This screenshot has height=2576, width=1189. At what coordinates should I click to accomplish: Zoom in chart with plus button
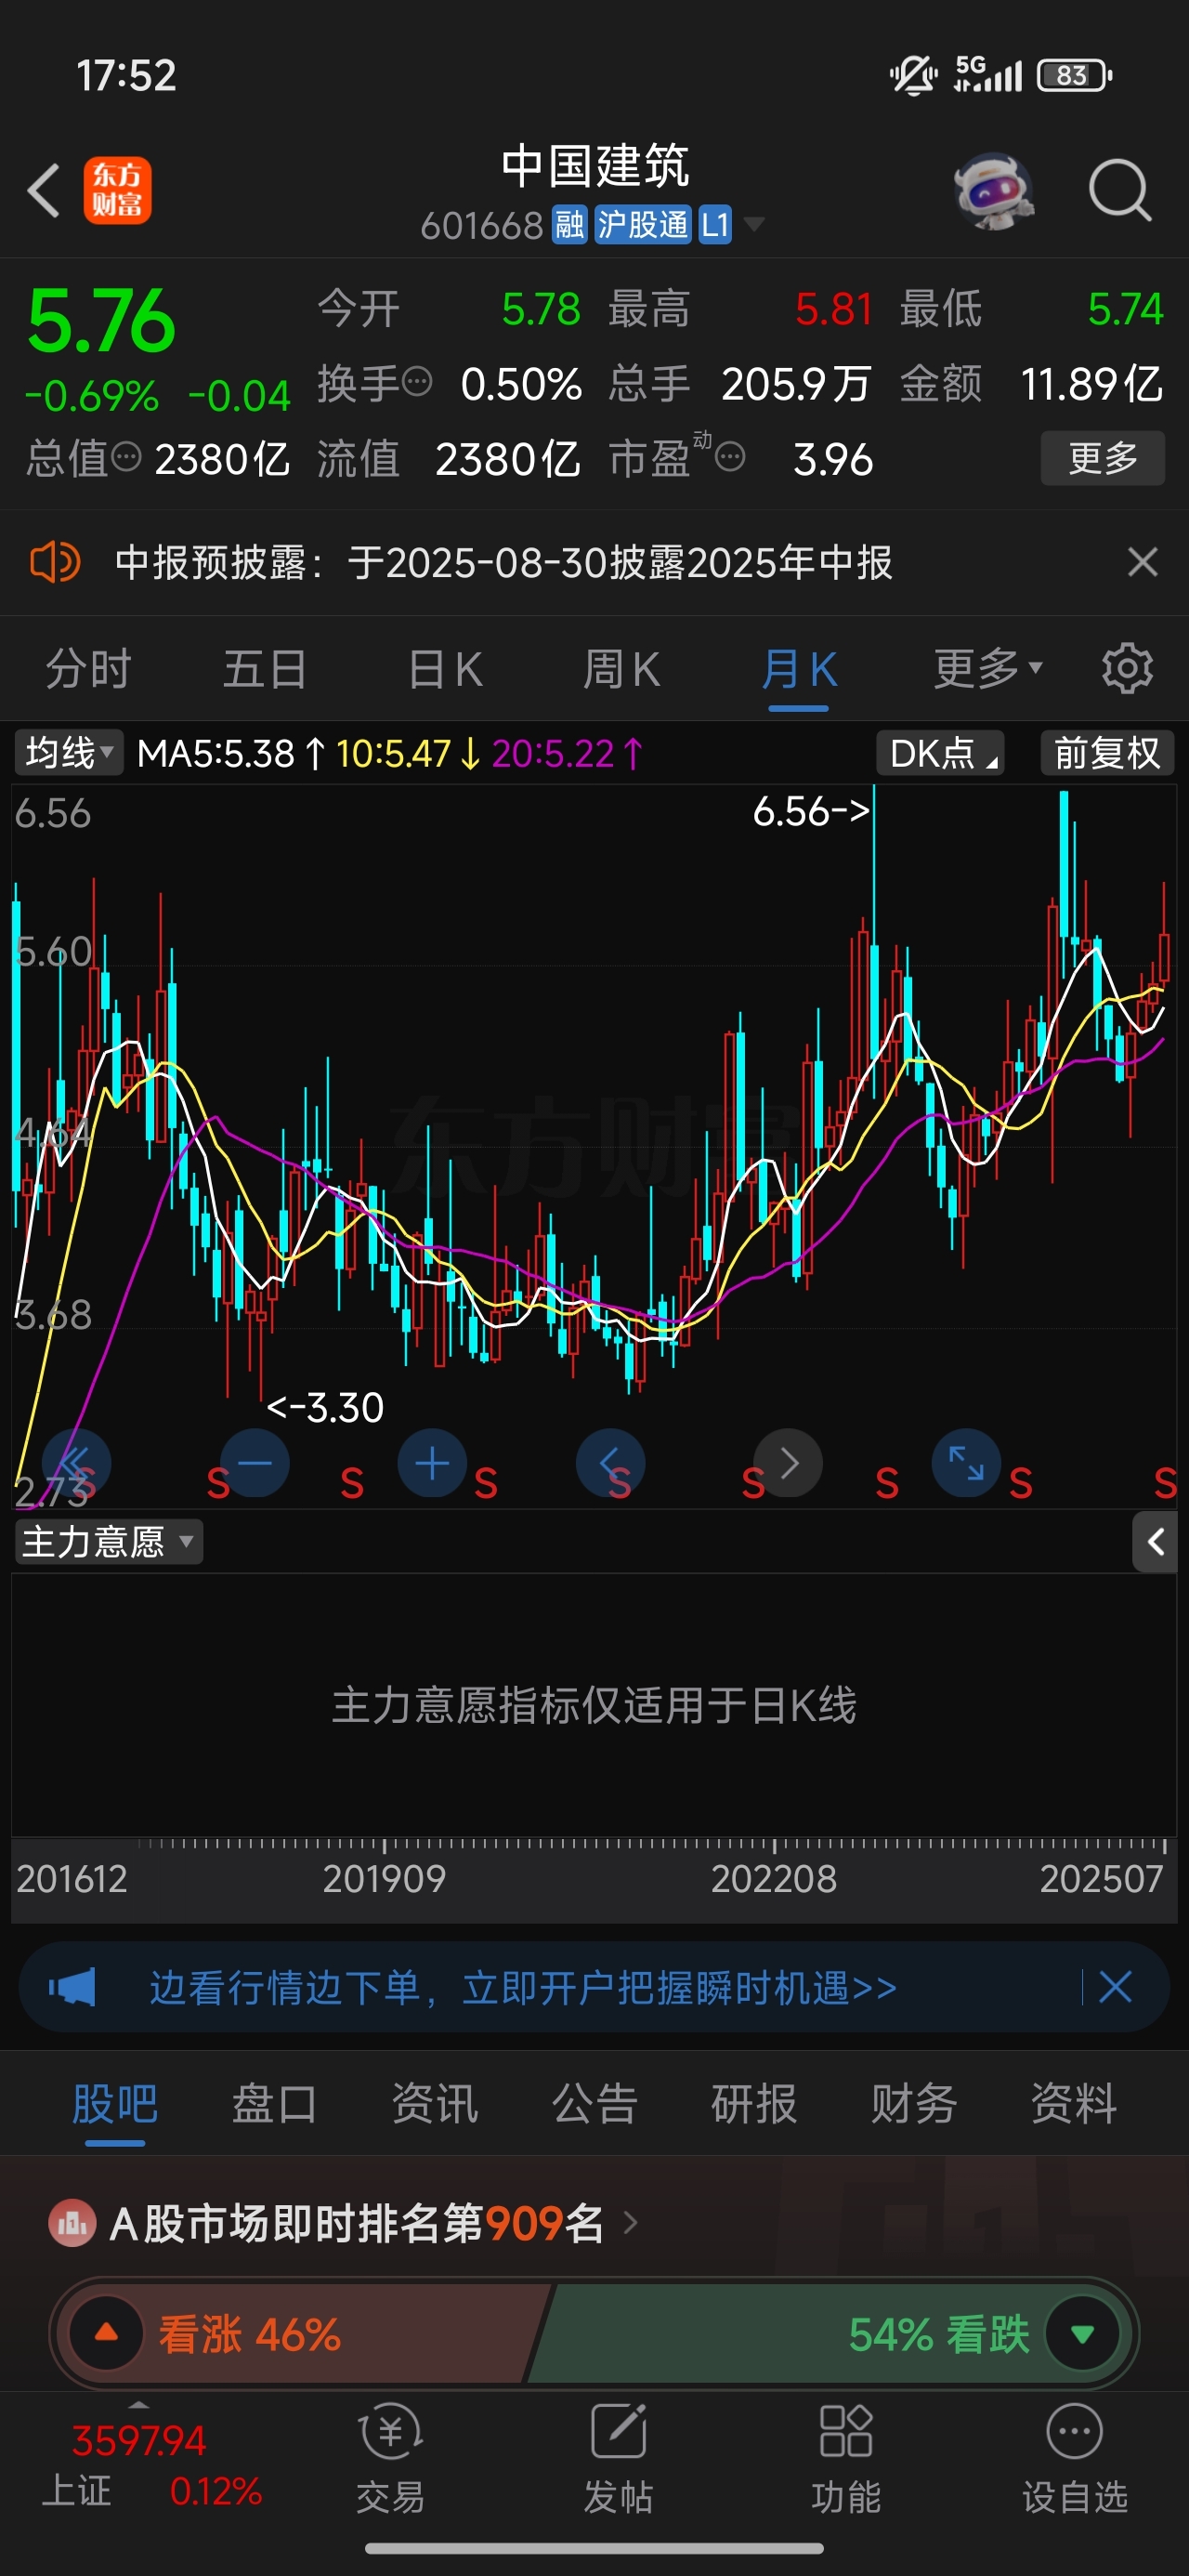pyautogui.click(x=432, y=1464)
